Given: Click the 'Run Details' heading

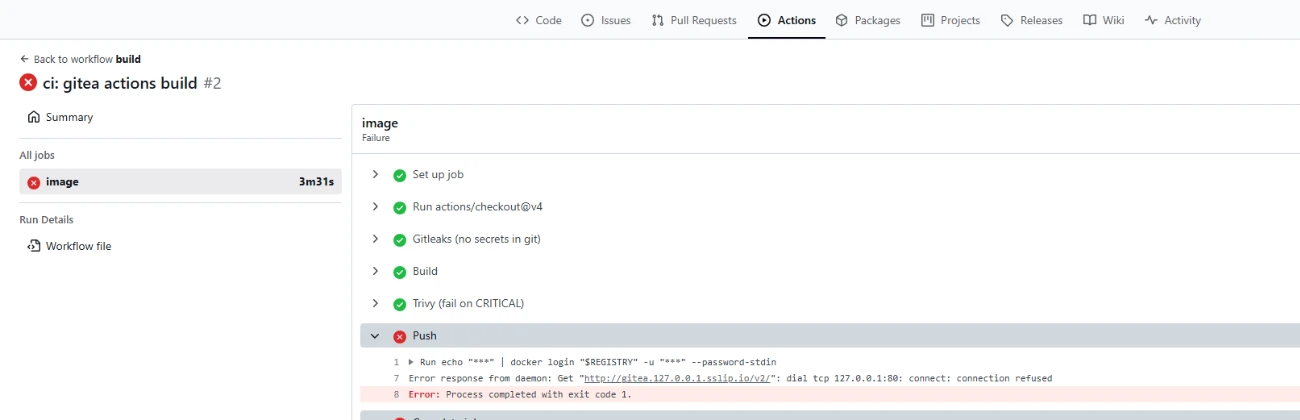Looking at the screenshot, I should click(46, 220).
